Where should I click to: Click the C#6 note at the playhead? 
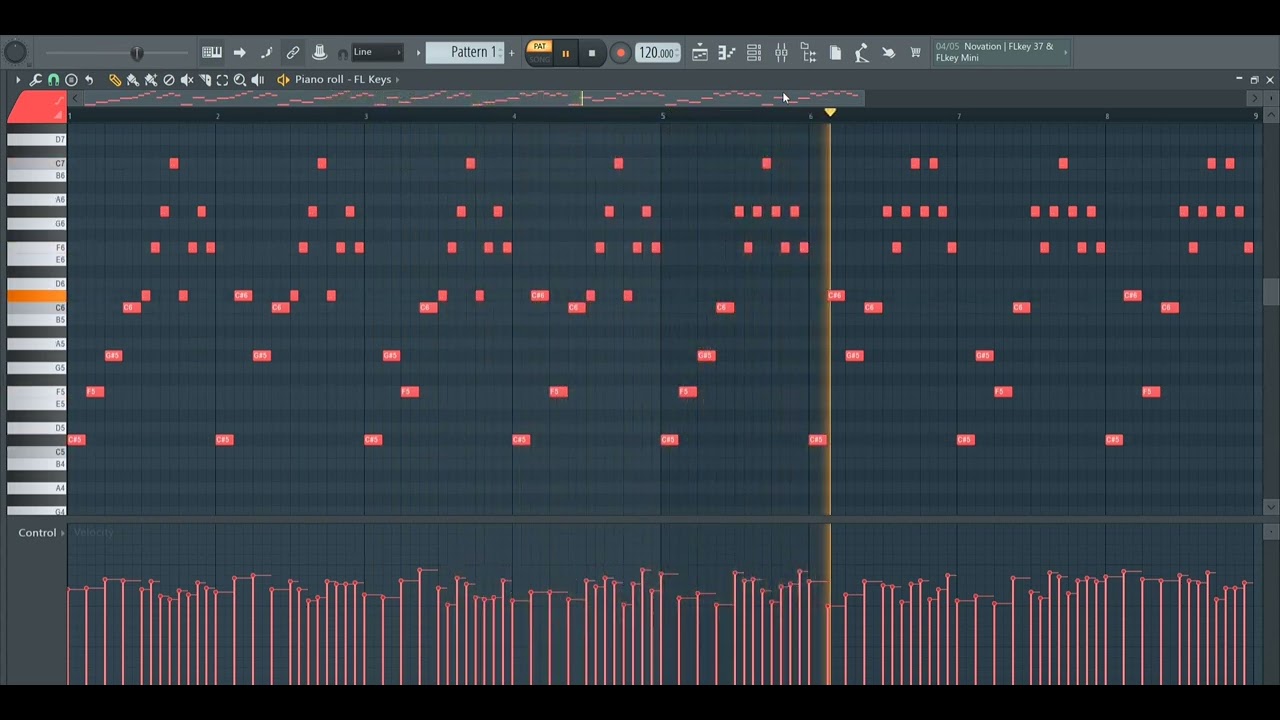[836, 295]
